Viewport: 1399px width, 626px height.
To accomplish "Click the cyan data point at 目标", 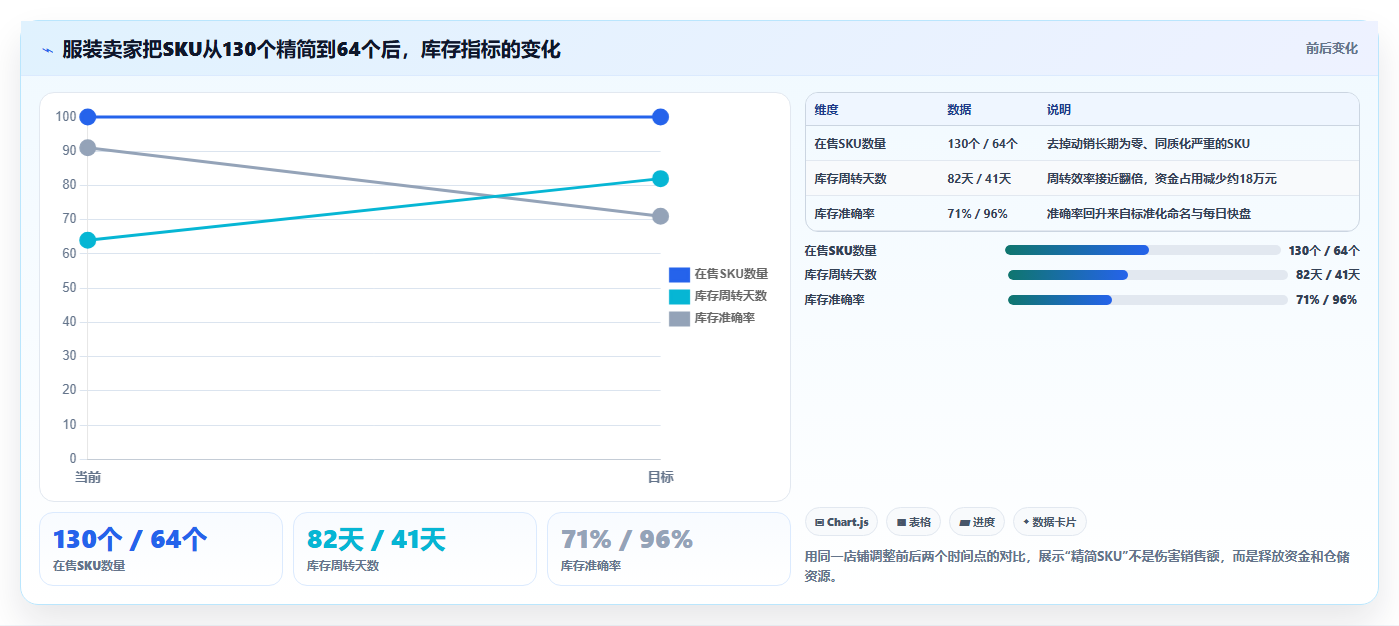I will pos(660,179).
